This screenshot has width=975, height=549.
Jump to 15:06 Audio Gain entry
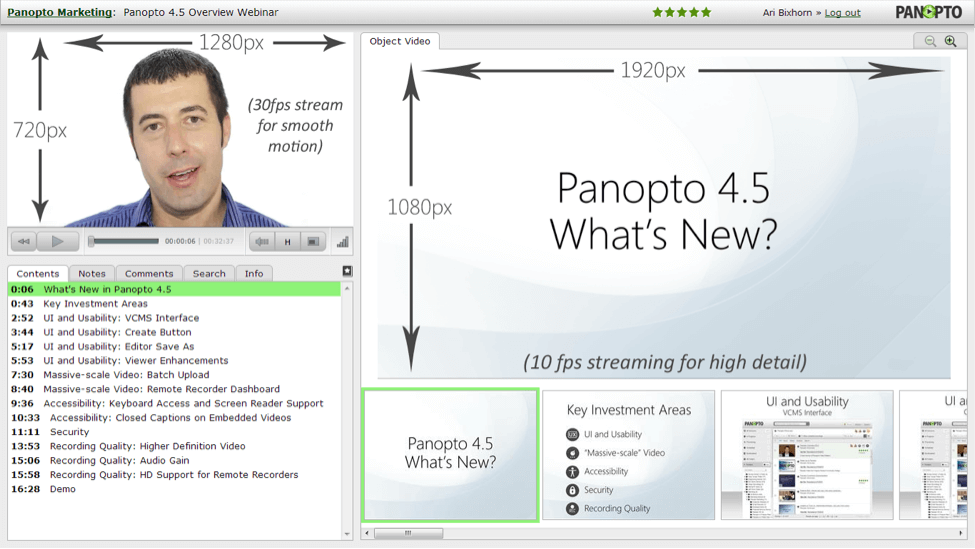click(174, 461)
